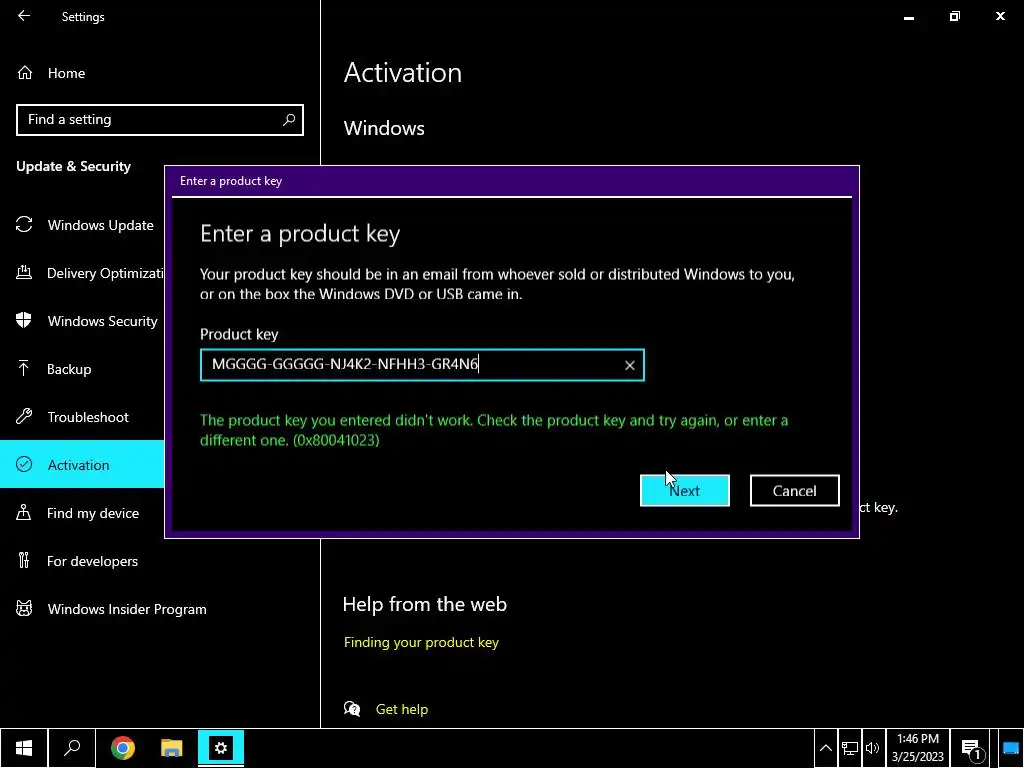Click the Delivery Optimization icon
The width and height of the screenshot is (1024, 768).
(x=24, y=272)
